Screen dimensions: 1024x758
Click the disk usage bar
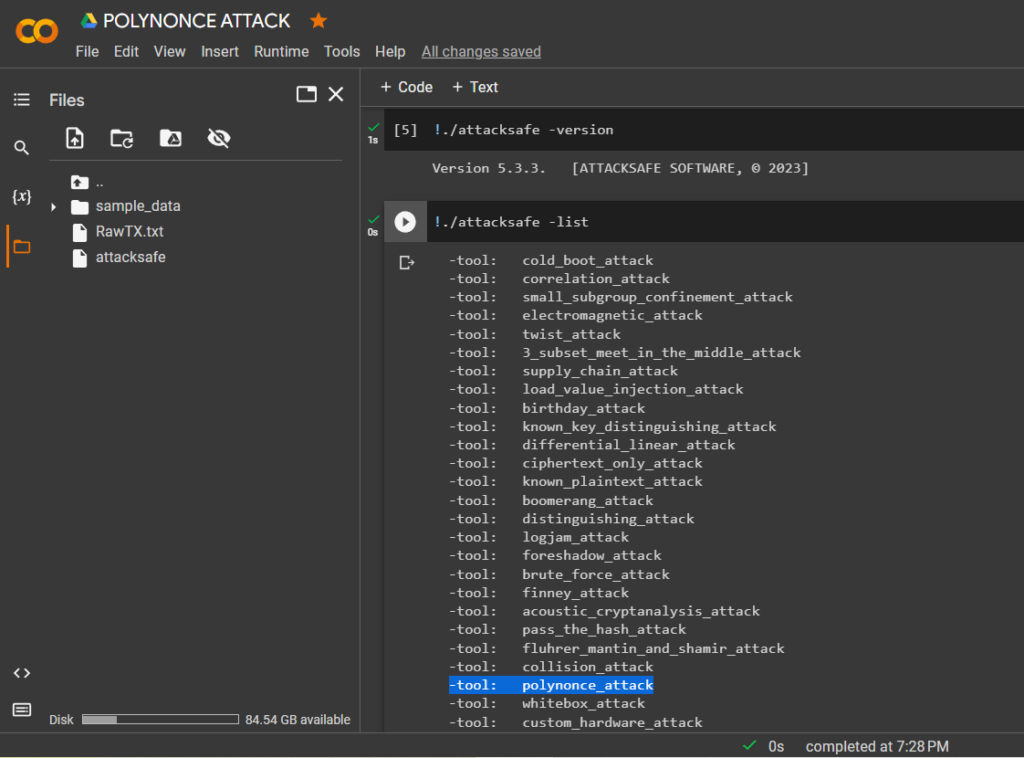point(160,719)
